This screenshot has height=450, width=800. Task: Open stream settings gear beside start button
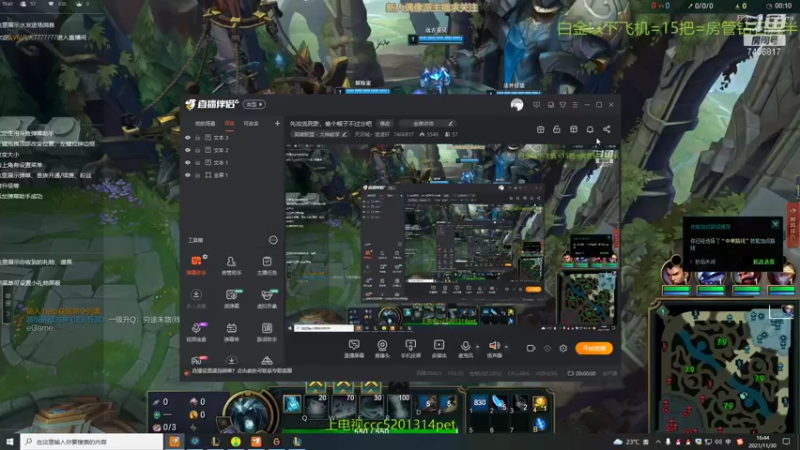click(x=563, y=348)
